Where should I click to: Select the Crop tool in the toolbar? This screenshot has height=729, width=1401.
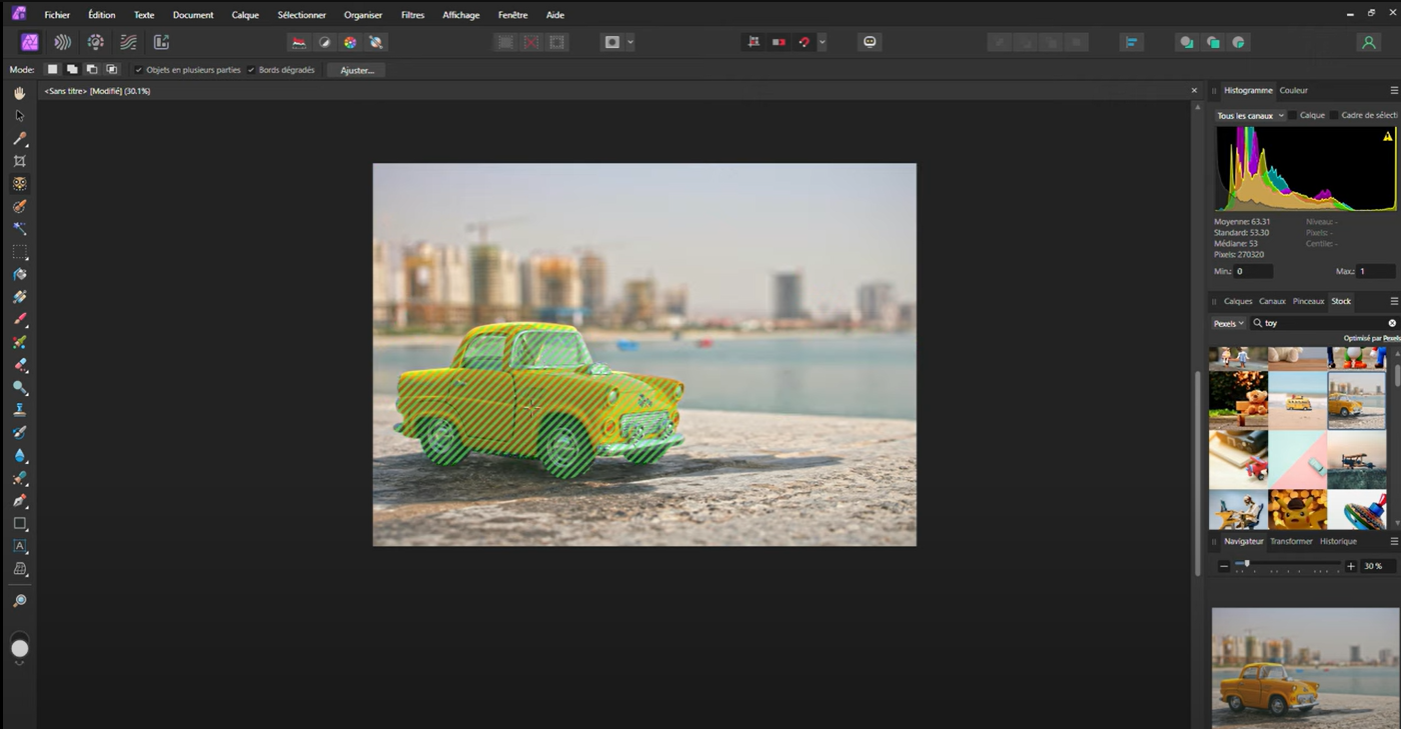19,161
